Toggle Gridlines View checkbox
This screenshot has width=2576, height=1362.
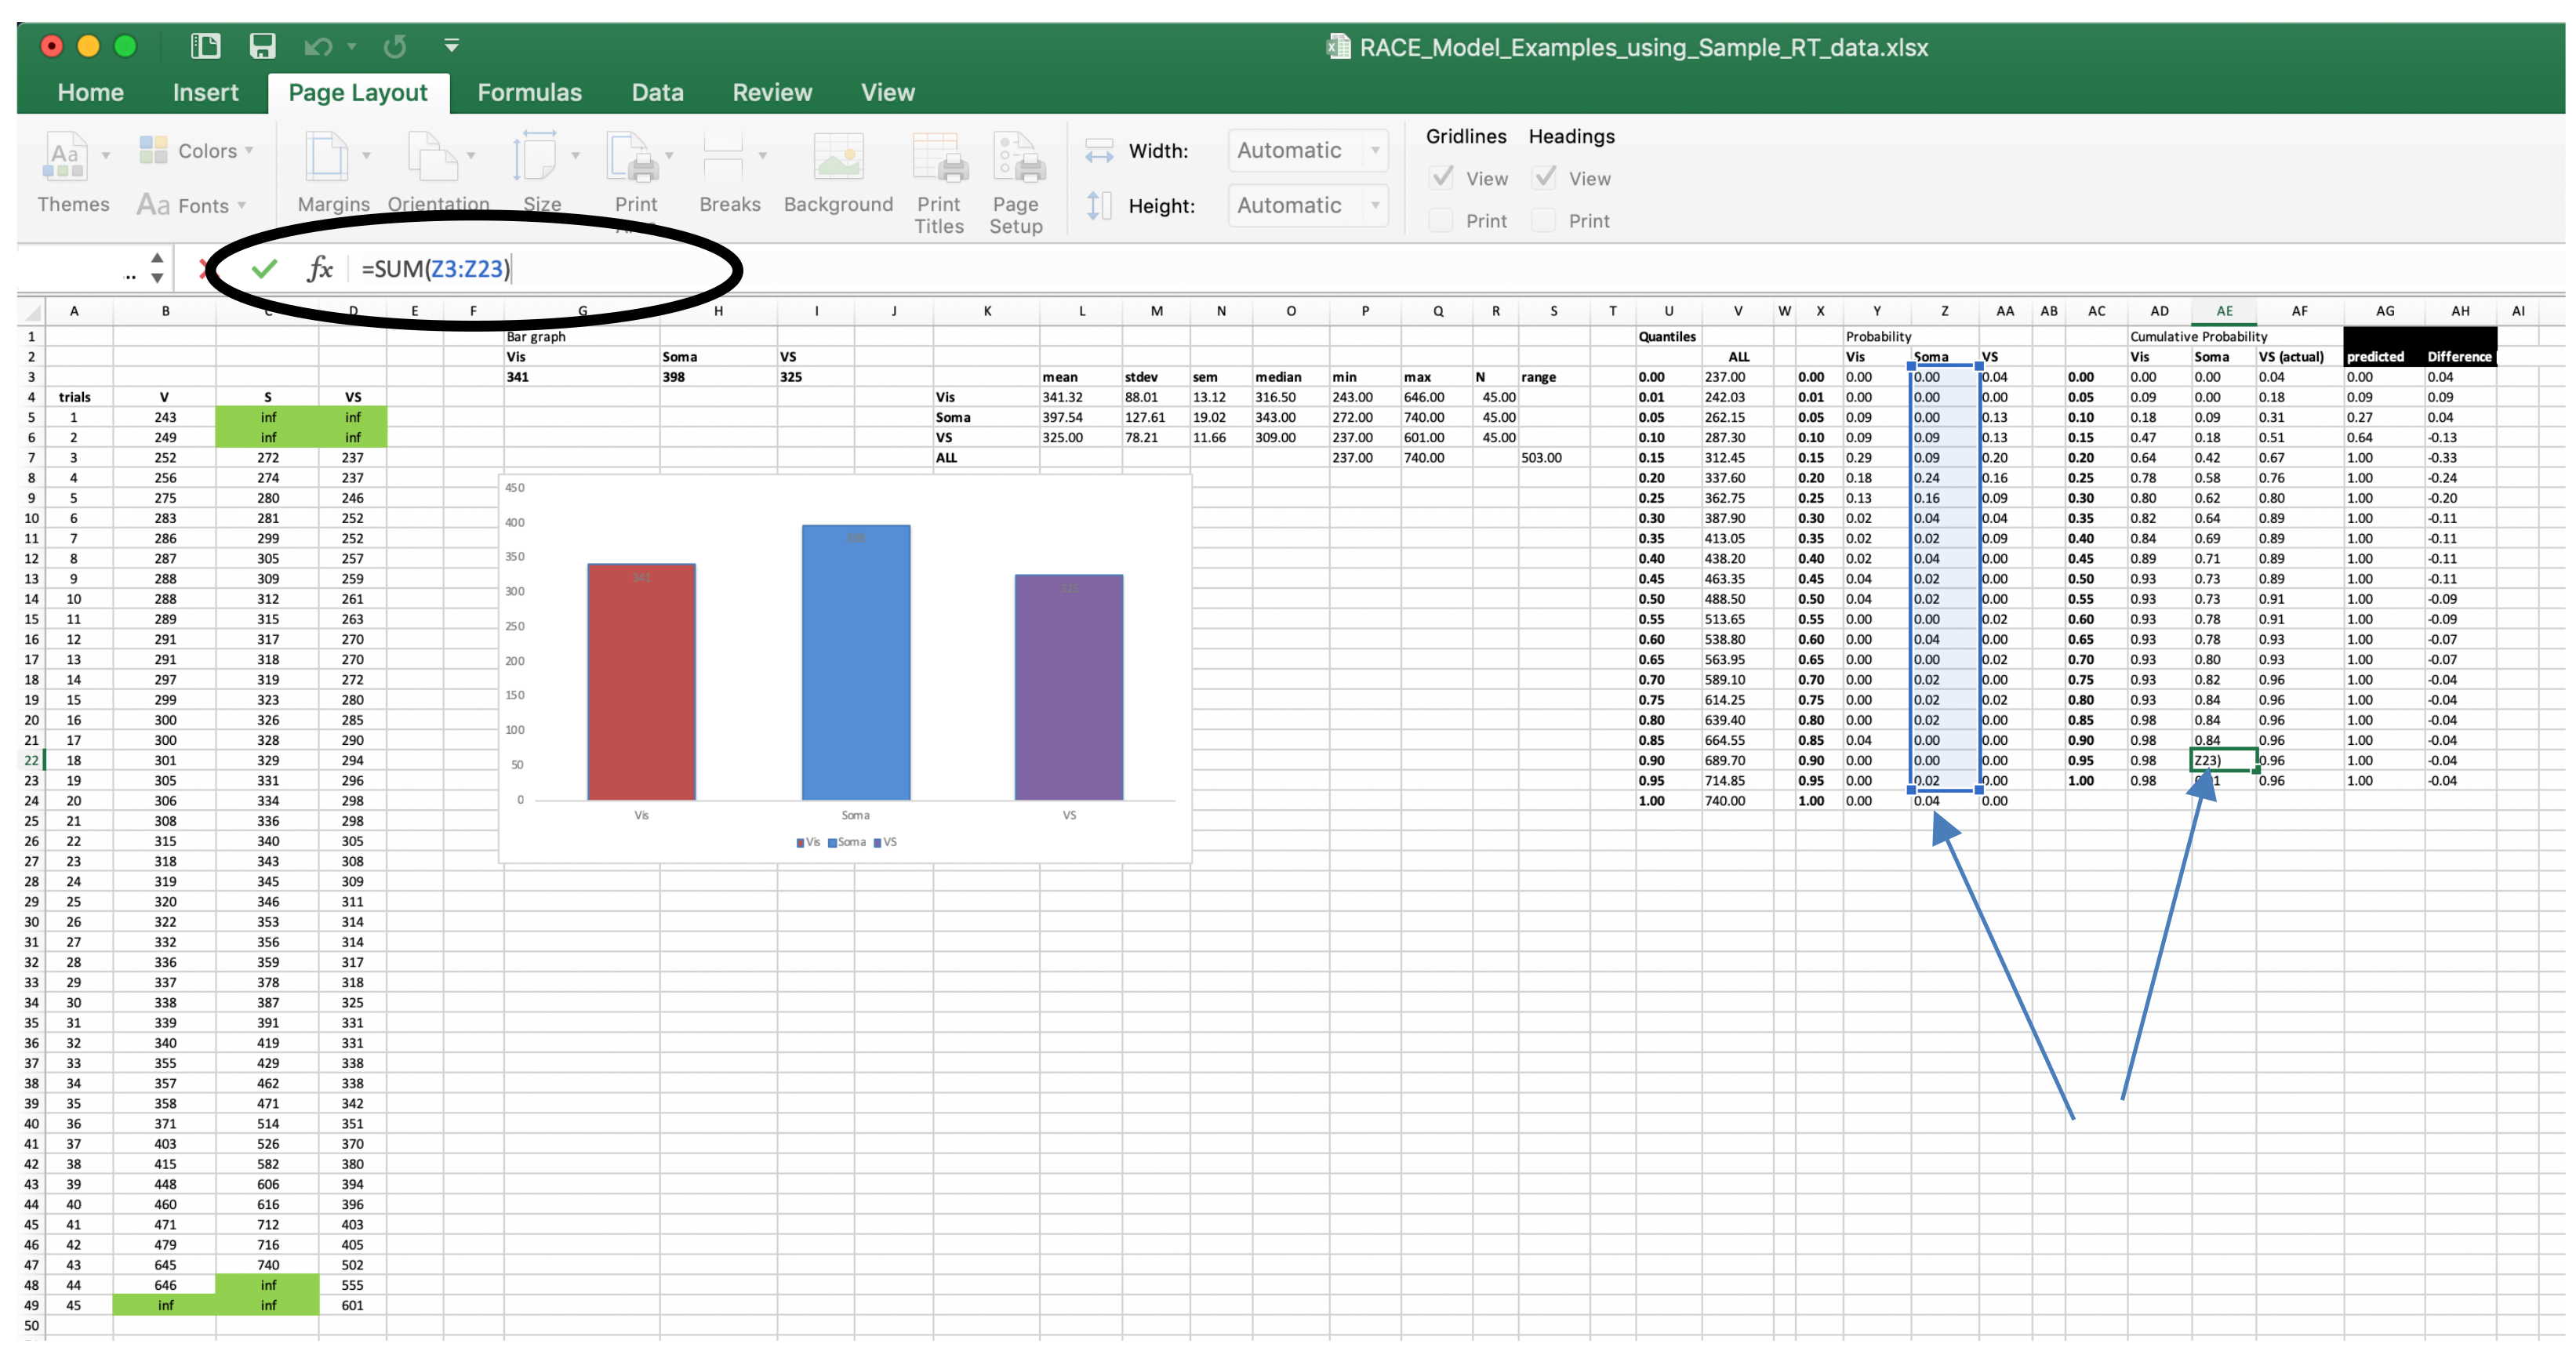coord(1442,178)
